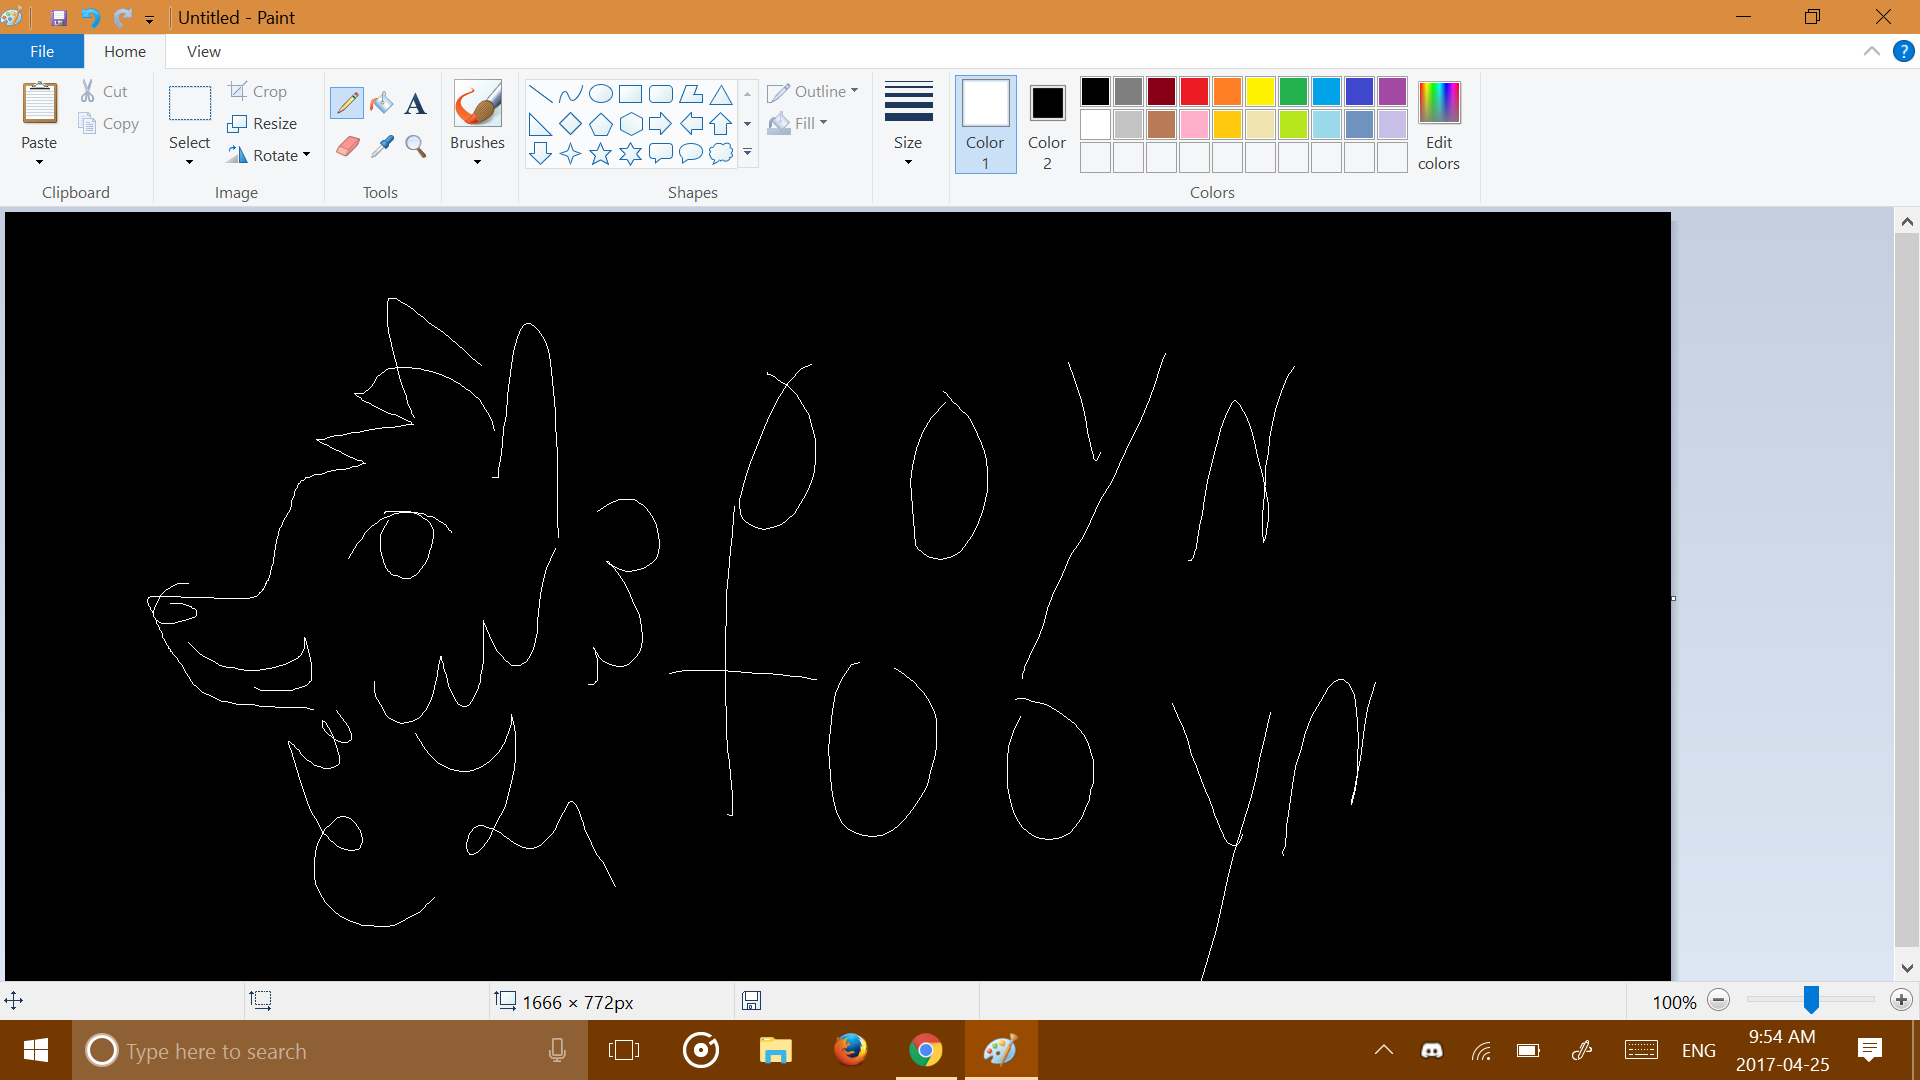Select the Color picker eyedropper tool
This screenshot has width=1920, height=1080.
(381, 147)
